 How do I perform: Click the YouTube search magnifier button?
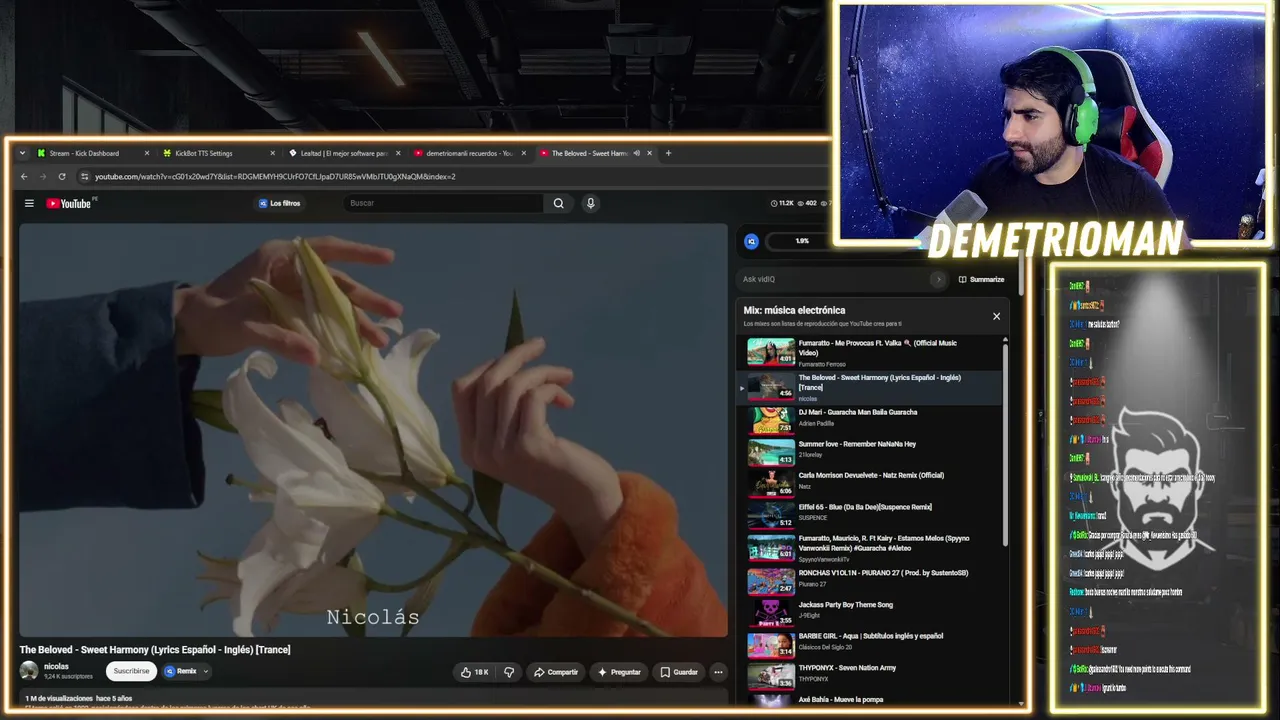click(559, 203)
